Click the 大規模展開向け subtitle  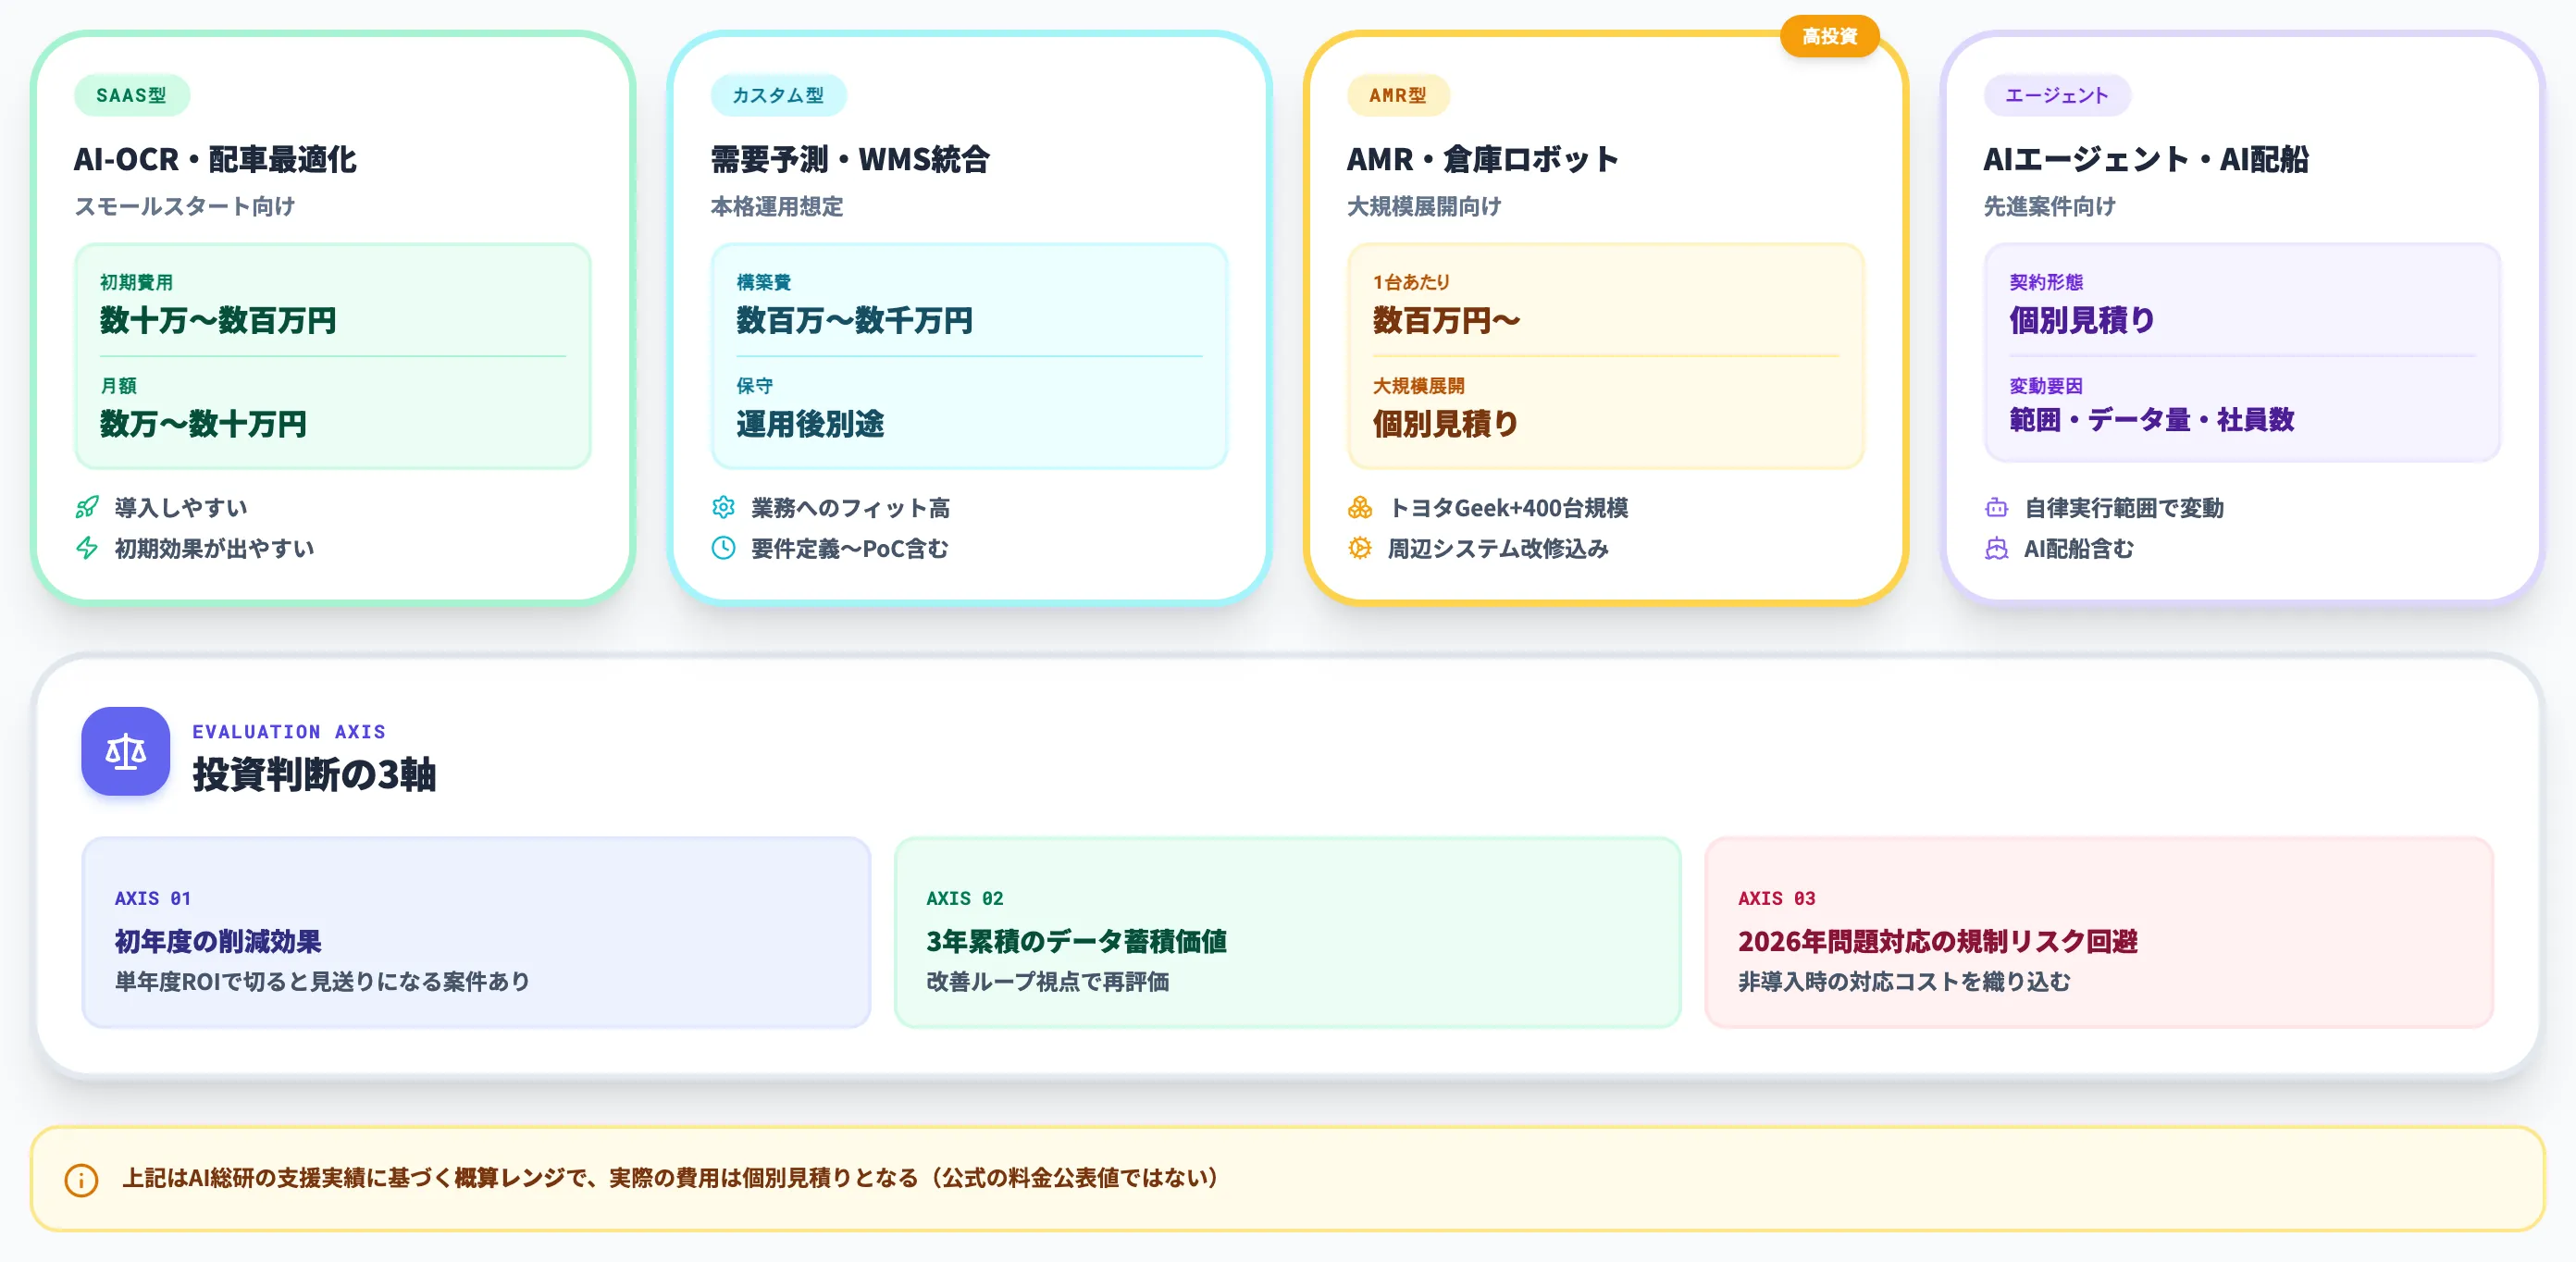point(1424,206)
